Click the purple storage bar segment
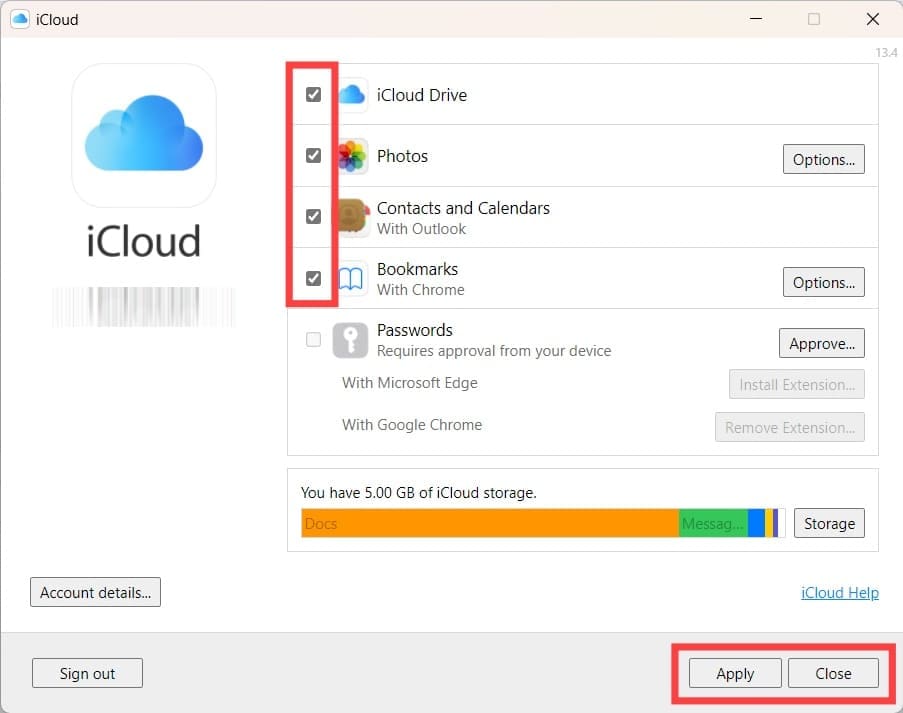 775,523
